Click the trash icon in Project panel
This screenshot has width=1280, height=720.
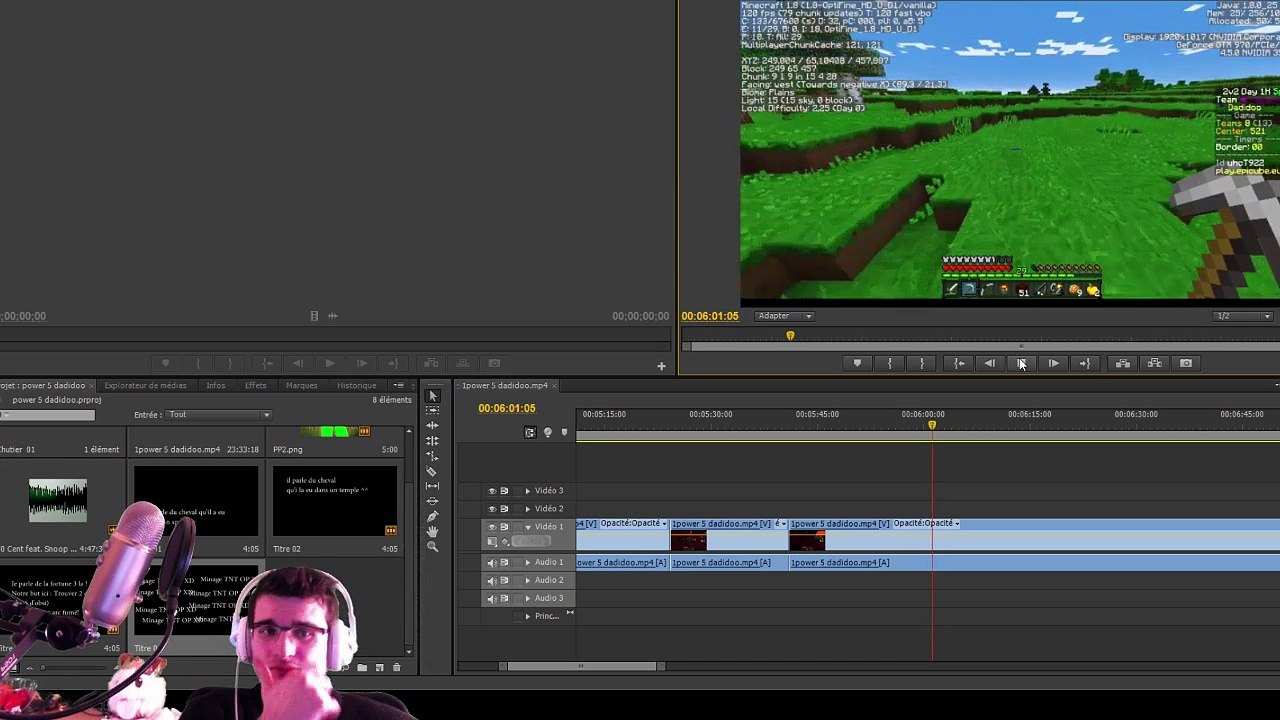(x=396, y=667)
